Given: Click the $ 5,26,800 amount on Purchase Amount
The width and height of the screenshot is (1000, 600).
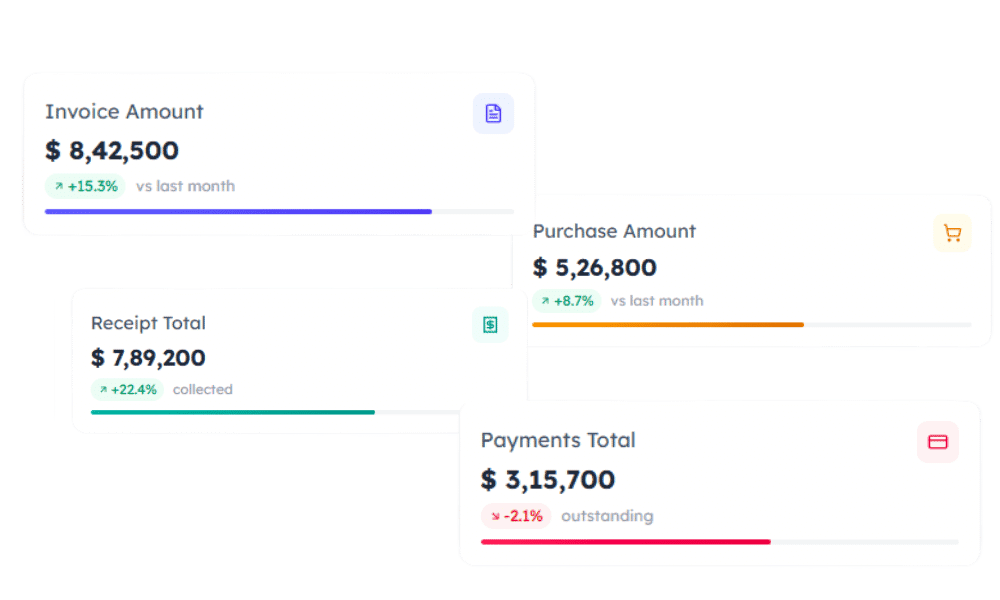Looking at the screenshot, I should click(x=596, y=268).
